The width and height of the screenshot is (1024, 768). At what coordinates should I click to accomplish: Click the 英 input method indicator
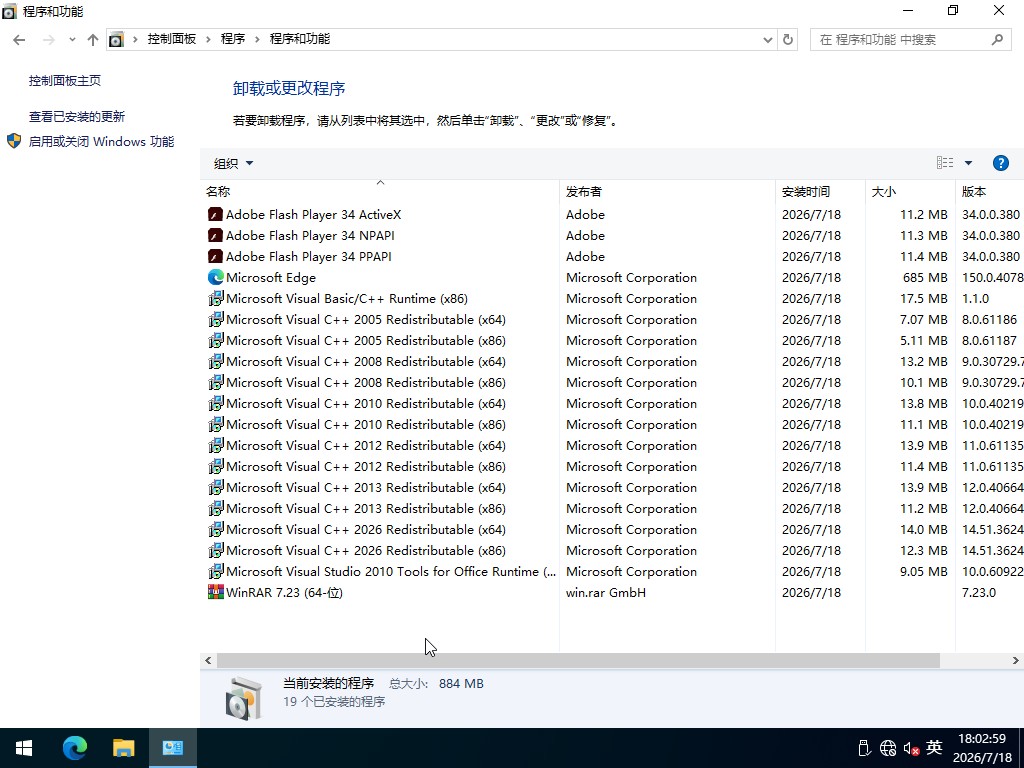coord(934,747)
